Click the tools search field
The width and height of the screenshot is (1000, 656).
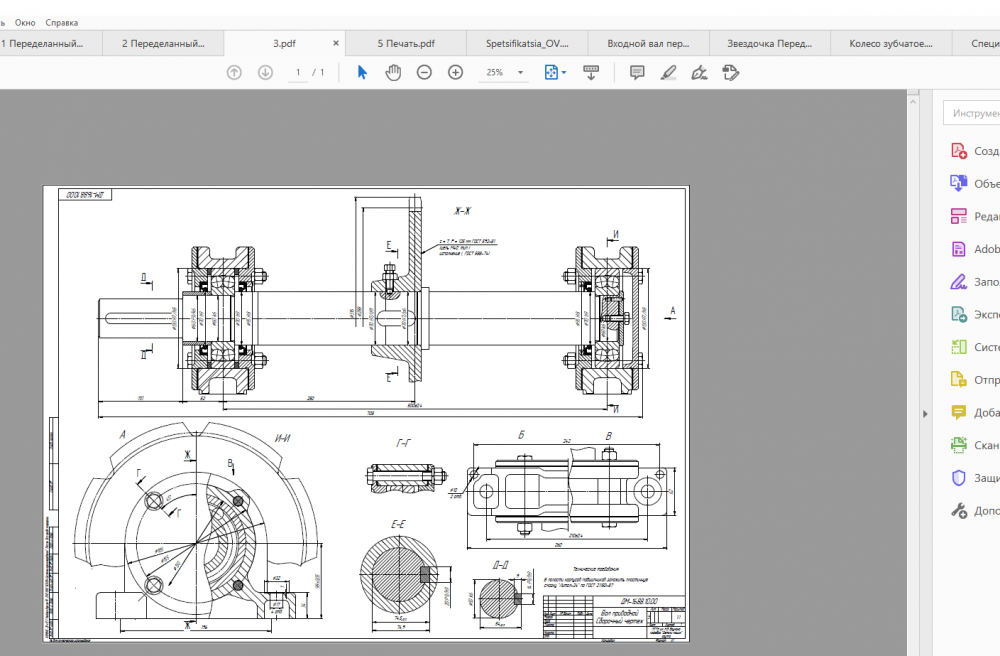(973, 113)
